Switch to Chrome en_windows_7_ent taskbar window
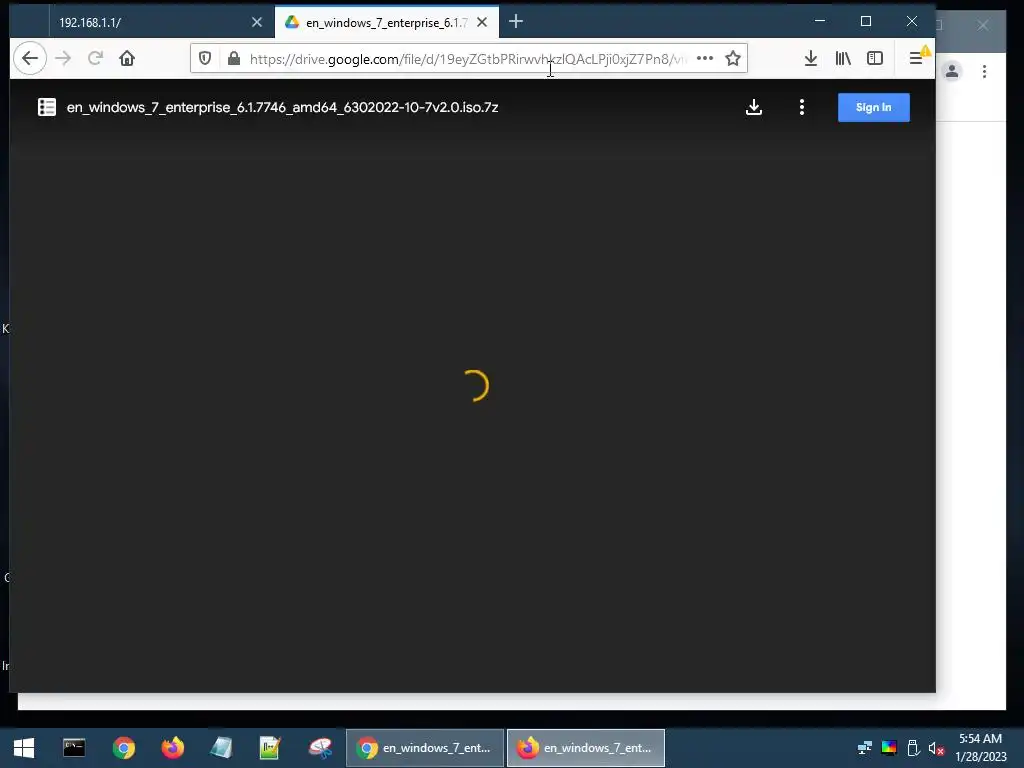 coord(424,748)
